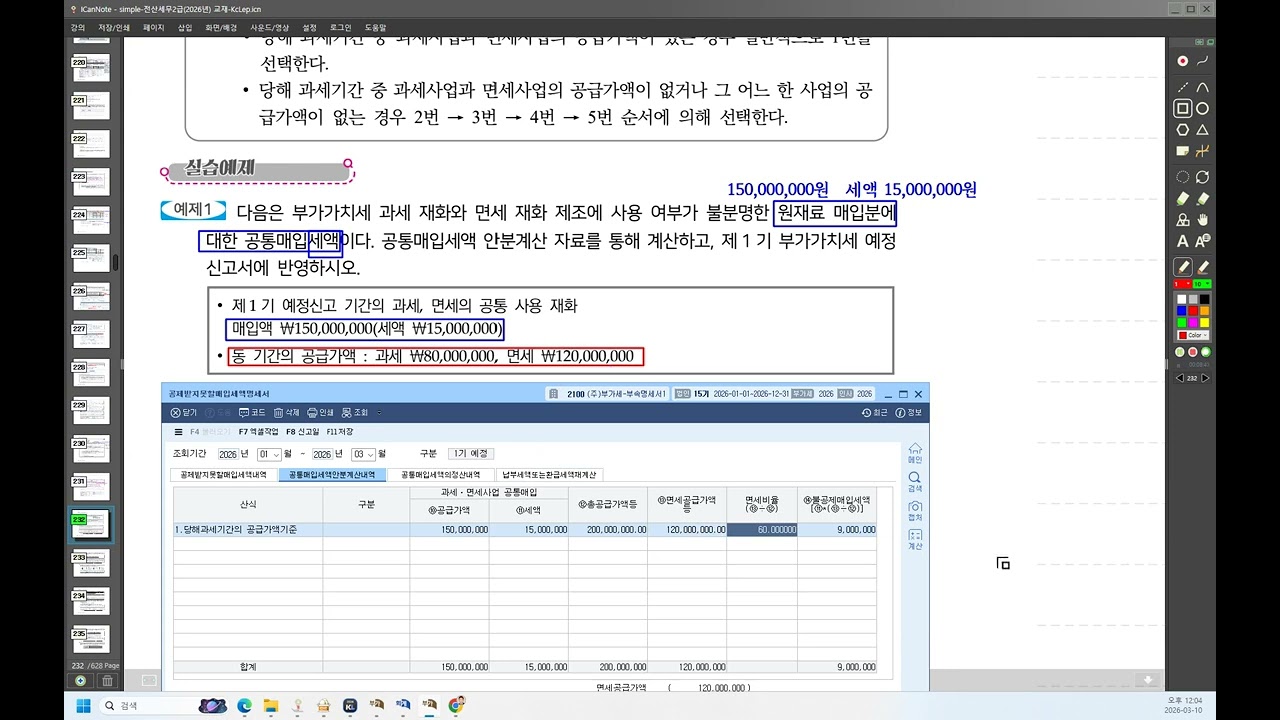Click the 닫기 close button in KcLep toolbar
Screen dimensions: 1280x720
[184, 412]
